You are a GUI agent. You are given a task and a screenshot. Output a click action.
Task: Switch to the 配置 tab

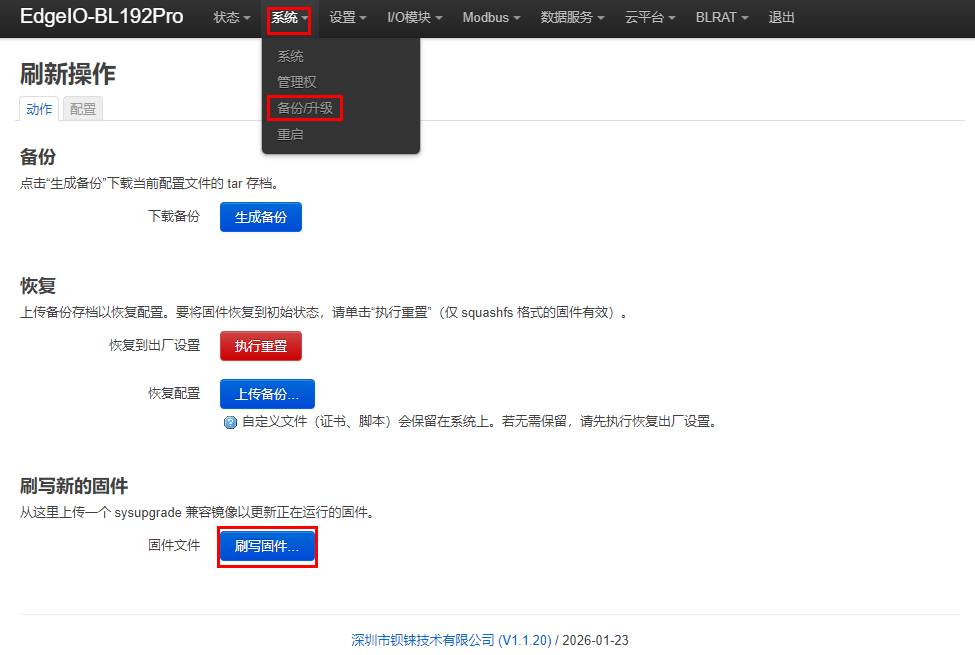click(x=83, y=109)
